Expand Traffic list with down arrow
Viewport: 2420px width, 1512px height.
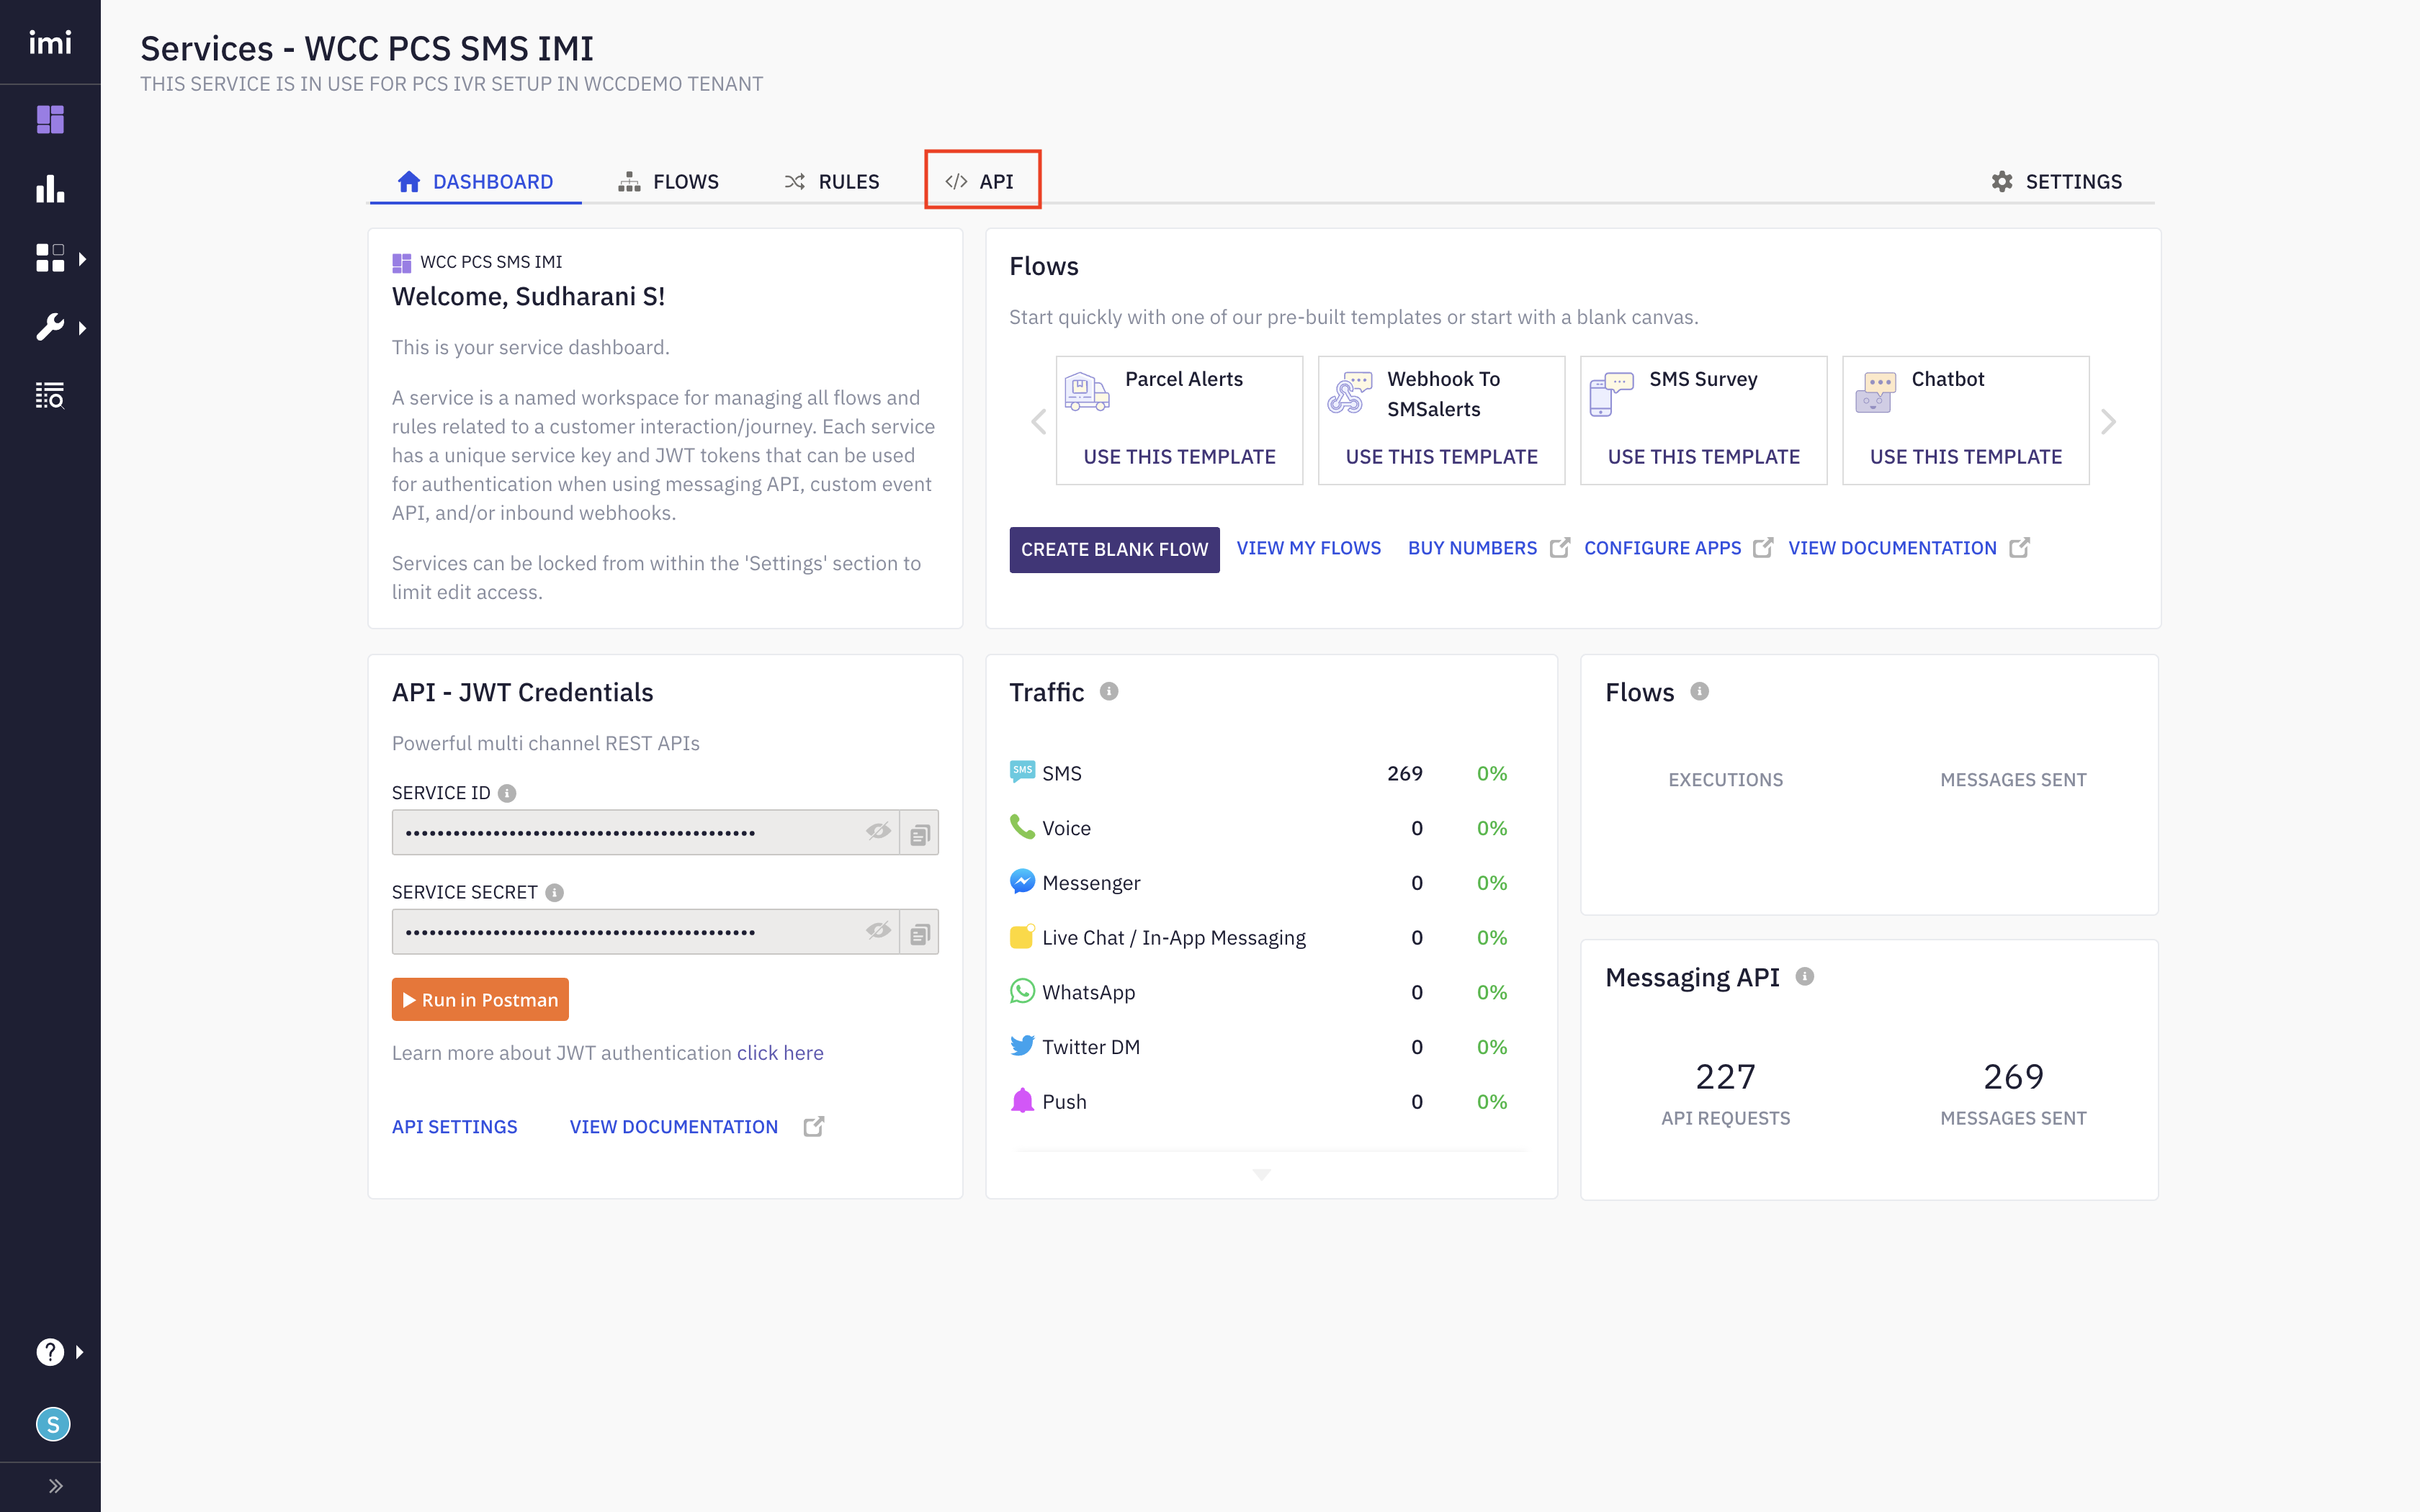tap(1262, 1174)
